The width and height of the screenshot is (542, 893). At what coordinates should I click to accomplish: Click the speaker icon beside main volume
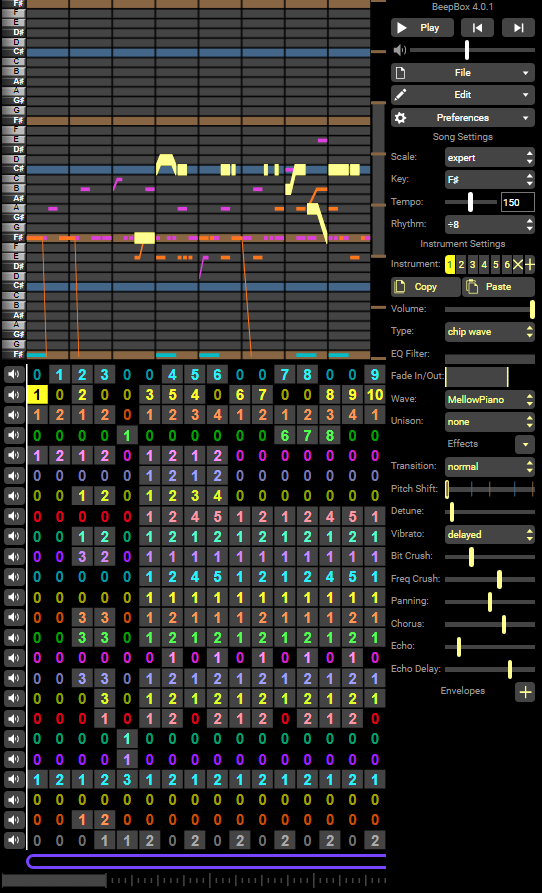[400, 50]
